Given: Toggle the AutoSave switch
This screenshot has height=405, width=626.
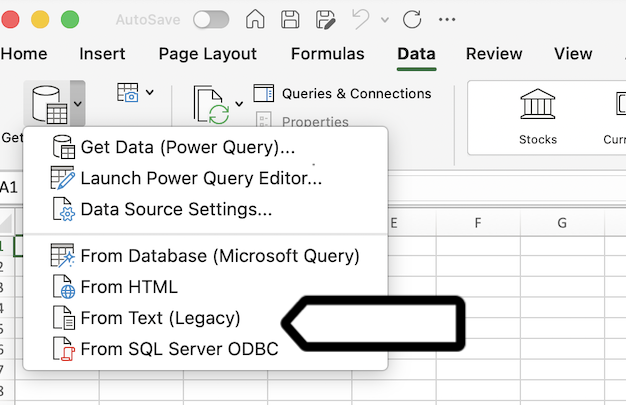Looking at the screenshot, I should pos(211,20).
